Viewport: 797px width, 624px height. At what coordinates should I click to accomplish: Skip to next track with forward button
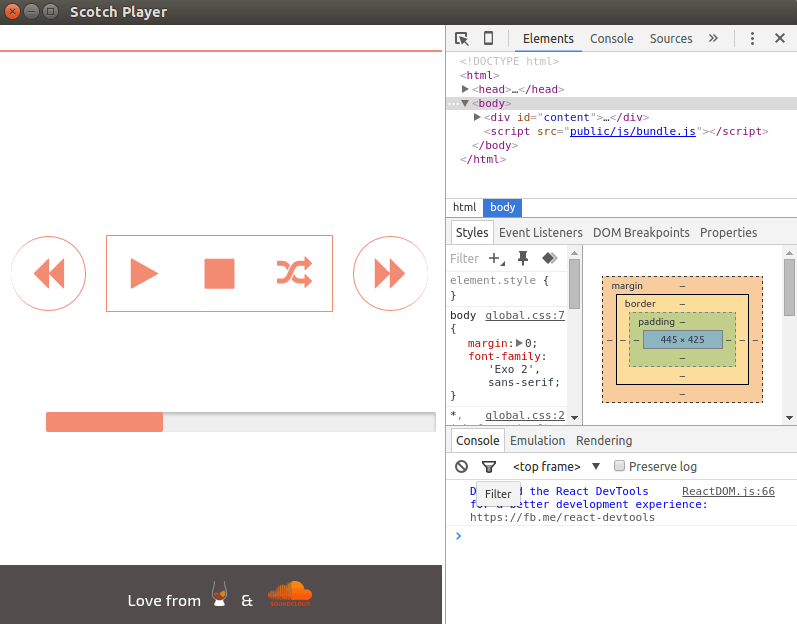coord(390,273)
